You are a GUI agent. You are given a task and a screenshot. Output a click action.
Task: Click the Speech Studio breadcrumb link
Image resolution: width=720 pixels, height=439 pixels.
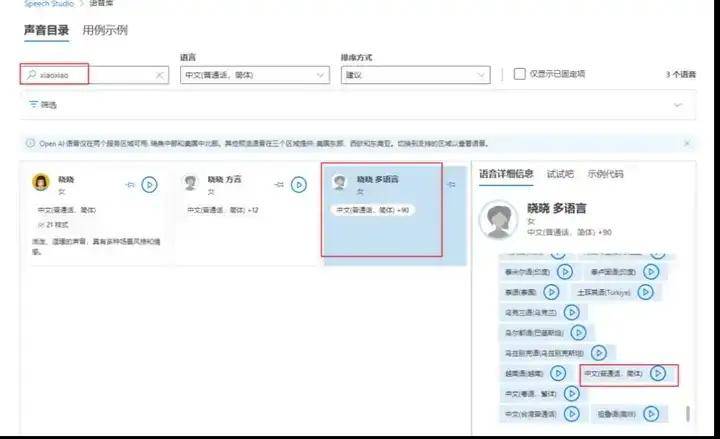(x=48, y=4)
